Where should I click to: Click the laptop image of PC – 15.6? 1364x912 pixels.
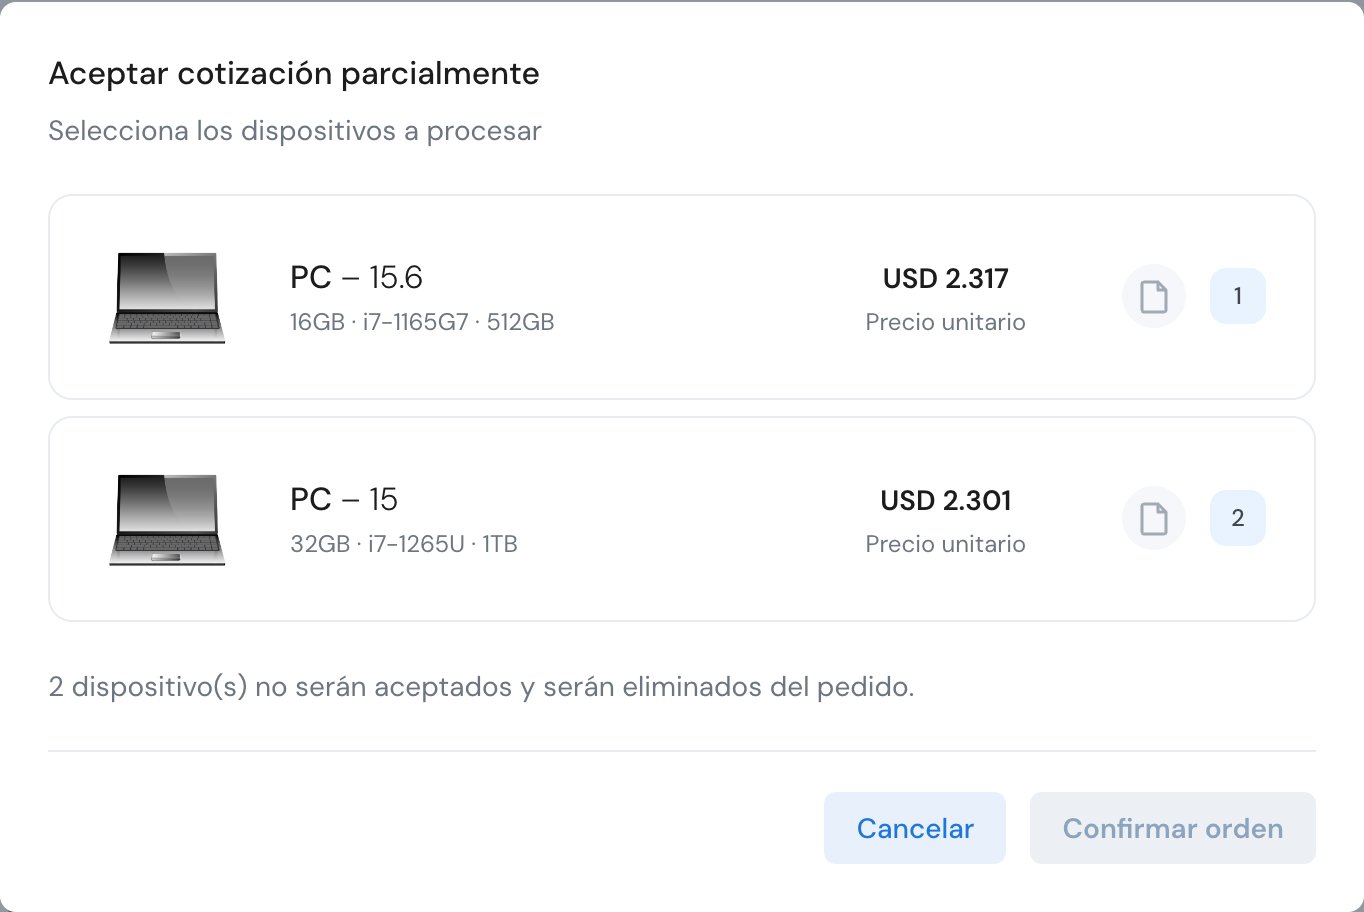[x=167, y=298]
